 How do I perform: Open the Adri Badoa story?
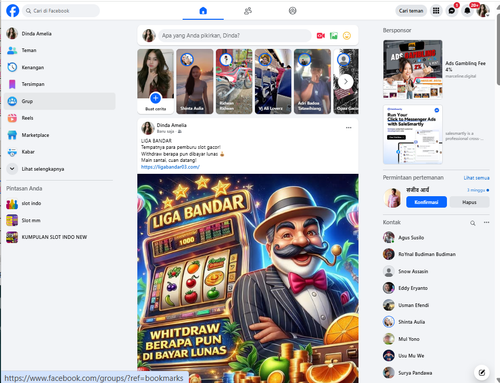point(312,81)
